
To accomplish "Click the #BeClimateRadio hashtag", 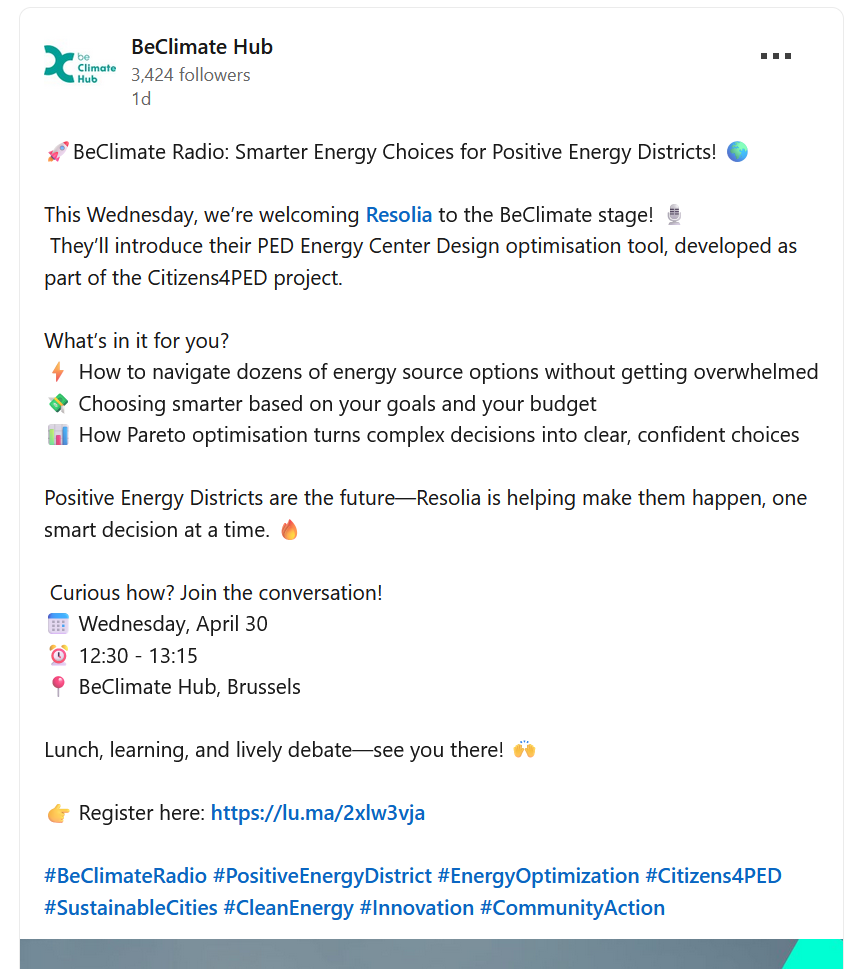I will click(x=125, y=876).
